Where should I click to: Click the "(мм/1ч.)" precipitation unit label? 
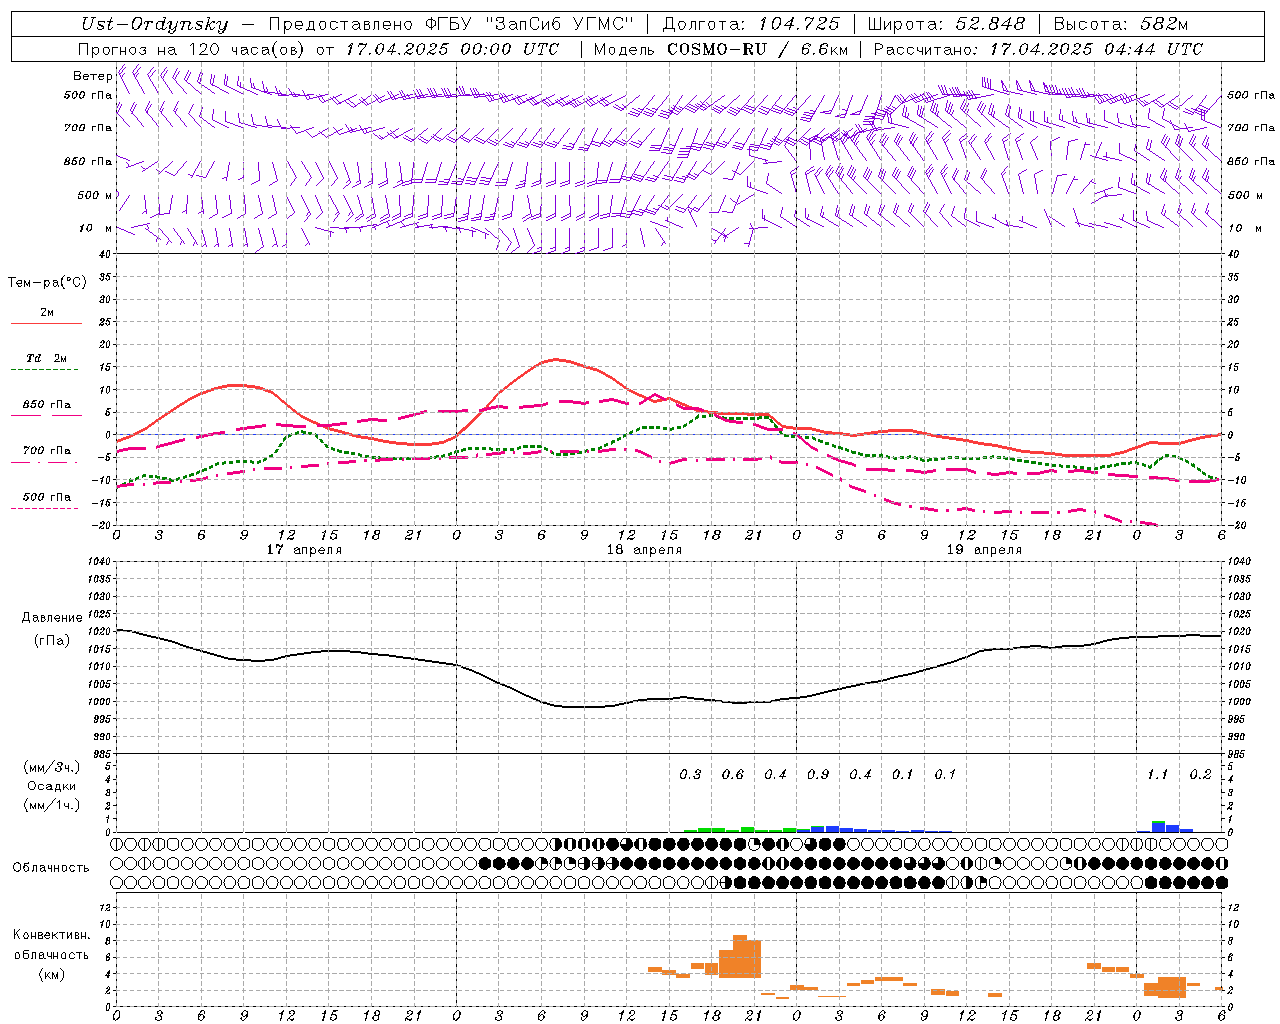click(x=51, y=804)
